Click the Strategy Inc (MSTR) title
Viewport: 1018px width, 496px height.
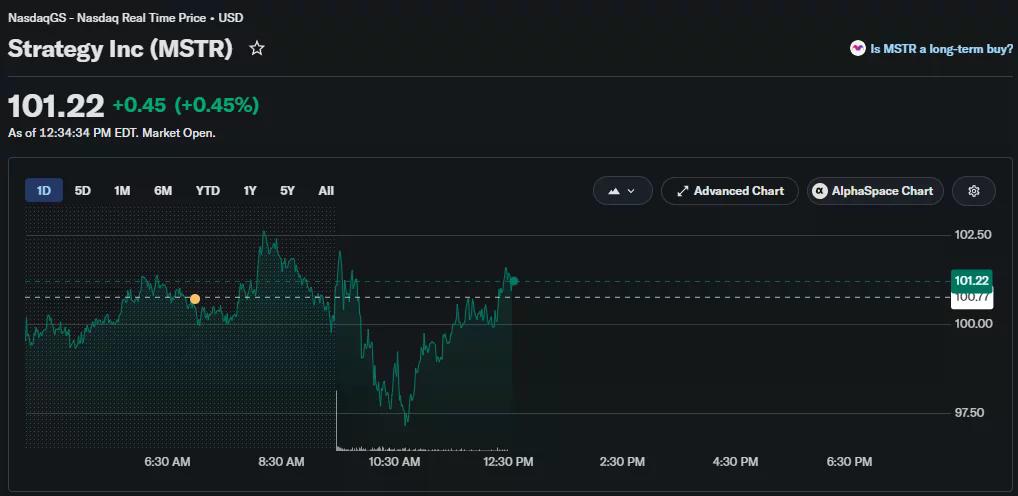(120, 49)
